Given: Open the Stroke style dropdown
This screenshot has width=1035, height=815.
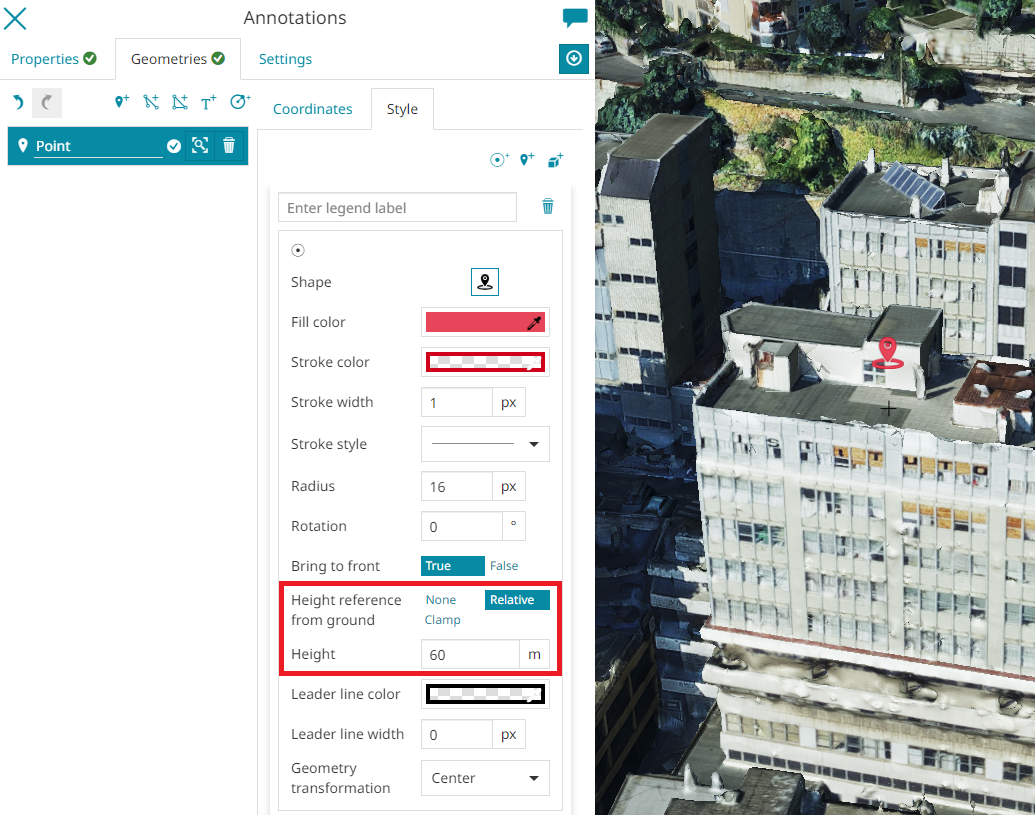Looking at the screenshot, I should click(x=485, y=444).
